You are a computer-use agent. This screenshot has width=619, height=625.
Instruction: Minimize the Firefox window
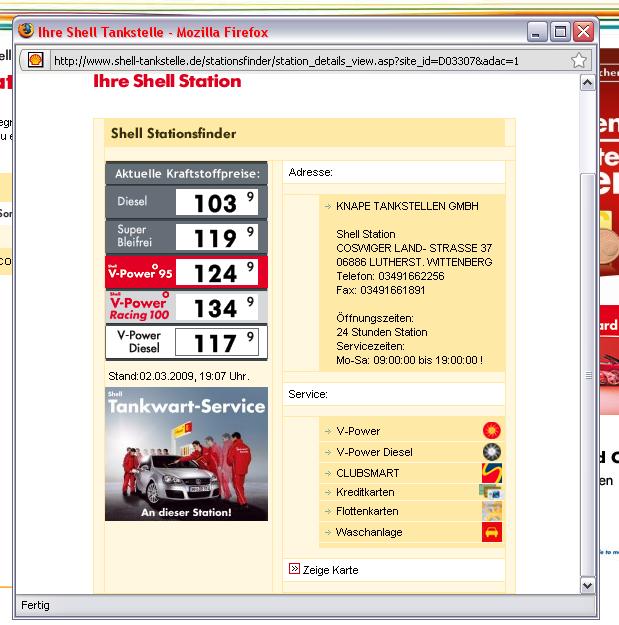point(536,31)
